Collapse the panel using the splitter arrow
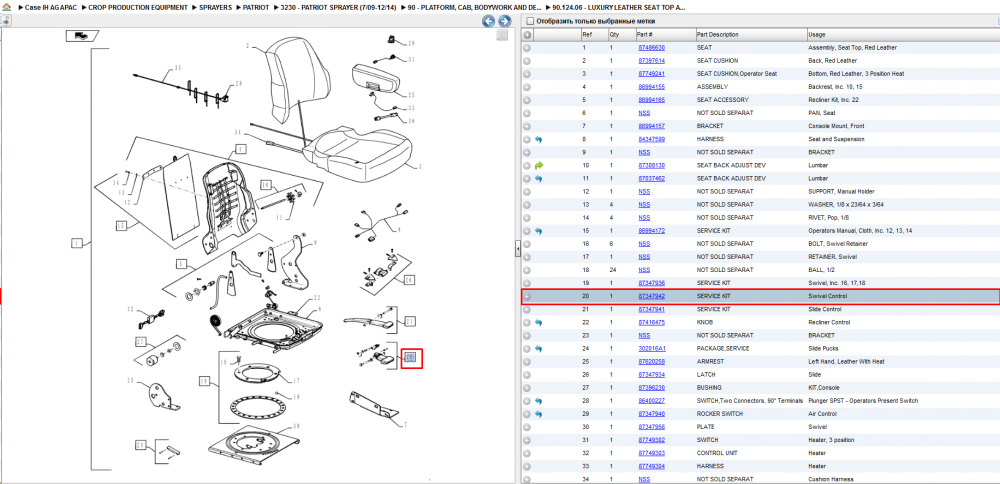The width and height of the screenshot is (1000, 484). [x=518, y=250]
